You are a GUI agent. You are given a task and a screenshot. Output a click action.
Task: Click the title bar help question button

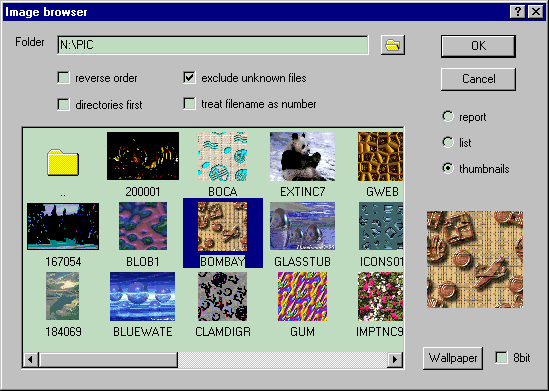click(x=517, y=12)
